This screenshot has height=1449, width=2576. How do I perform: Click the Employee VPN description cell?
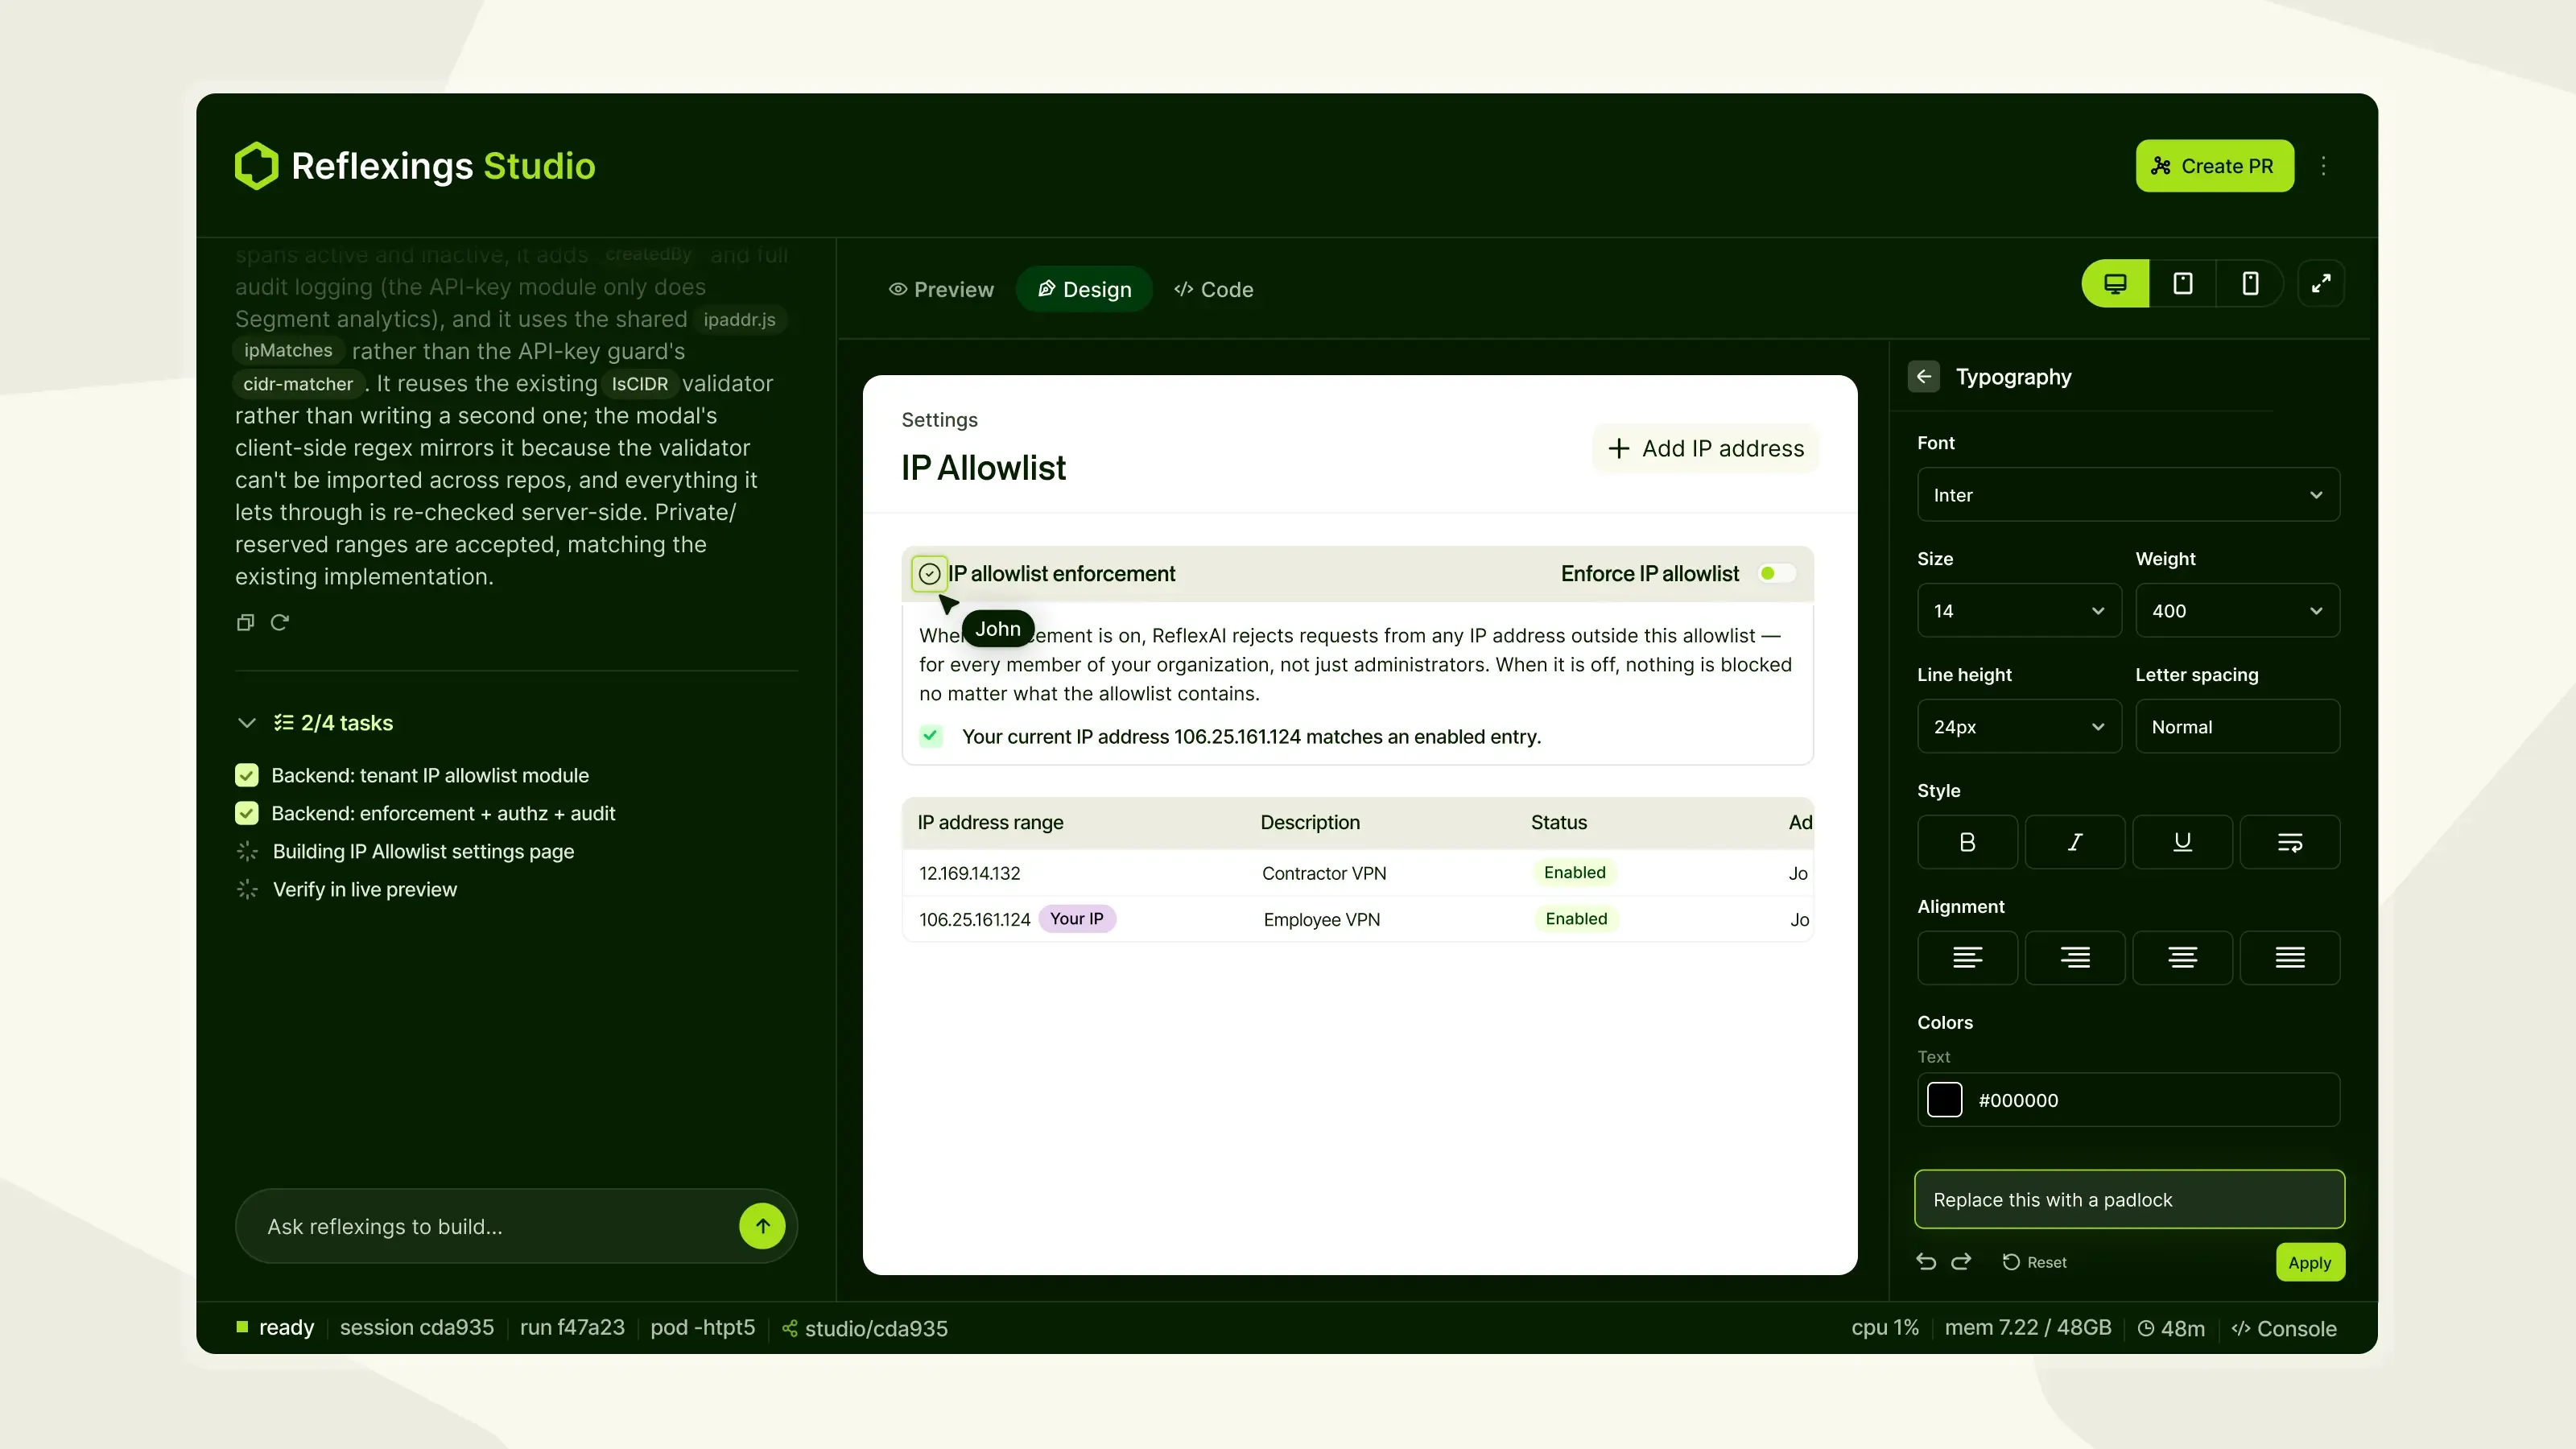tap(1321, 920)
